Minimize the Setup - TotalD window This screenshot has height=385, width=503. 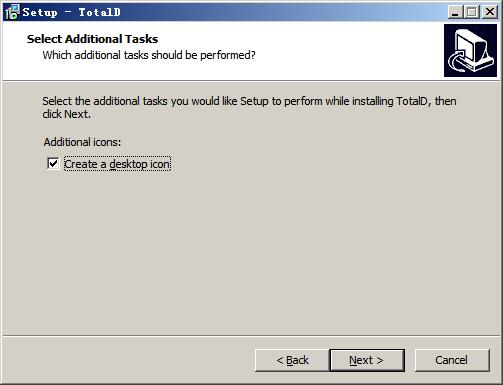click(455, 12)
